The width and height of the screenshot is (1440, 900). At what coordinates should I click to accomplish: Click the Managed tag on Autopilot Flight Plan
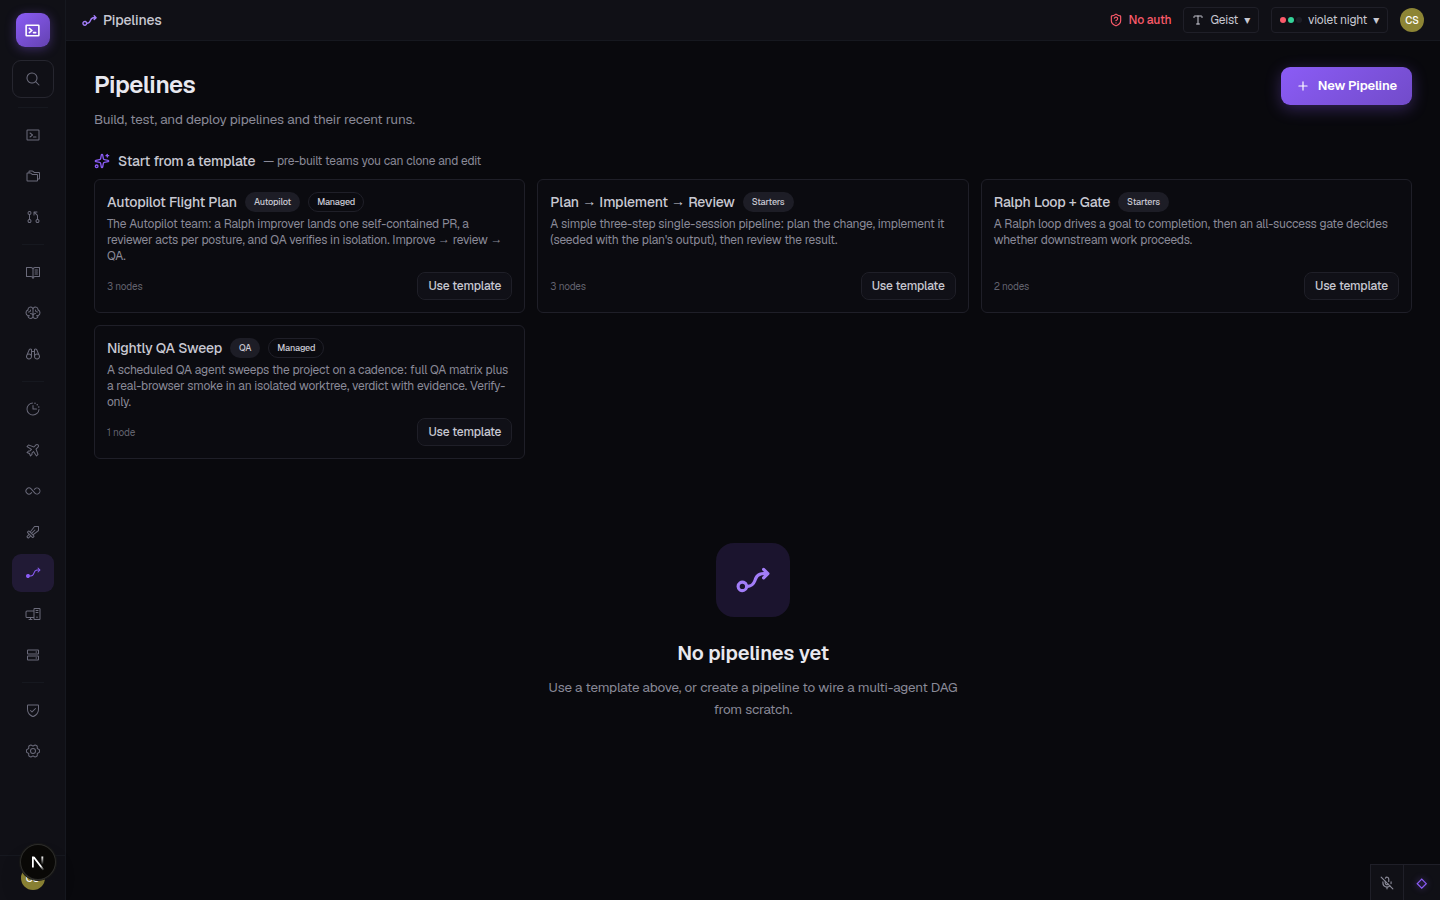pyautogui.click(x=336, y=202)
